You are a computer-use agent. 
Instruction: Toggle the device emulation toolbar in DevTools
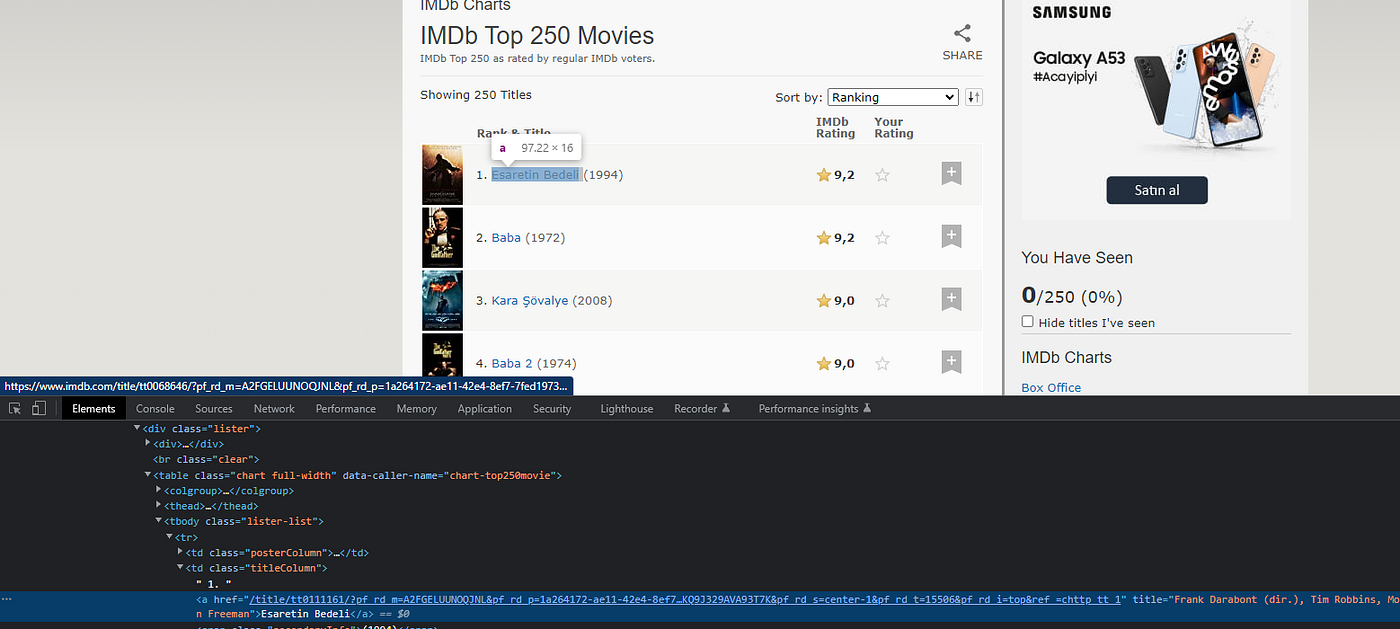[38, 408]
